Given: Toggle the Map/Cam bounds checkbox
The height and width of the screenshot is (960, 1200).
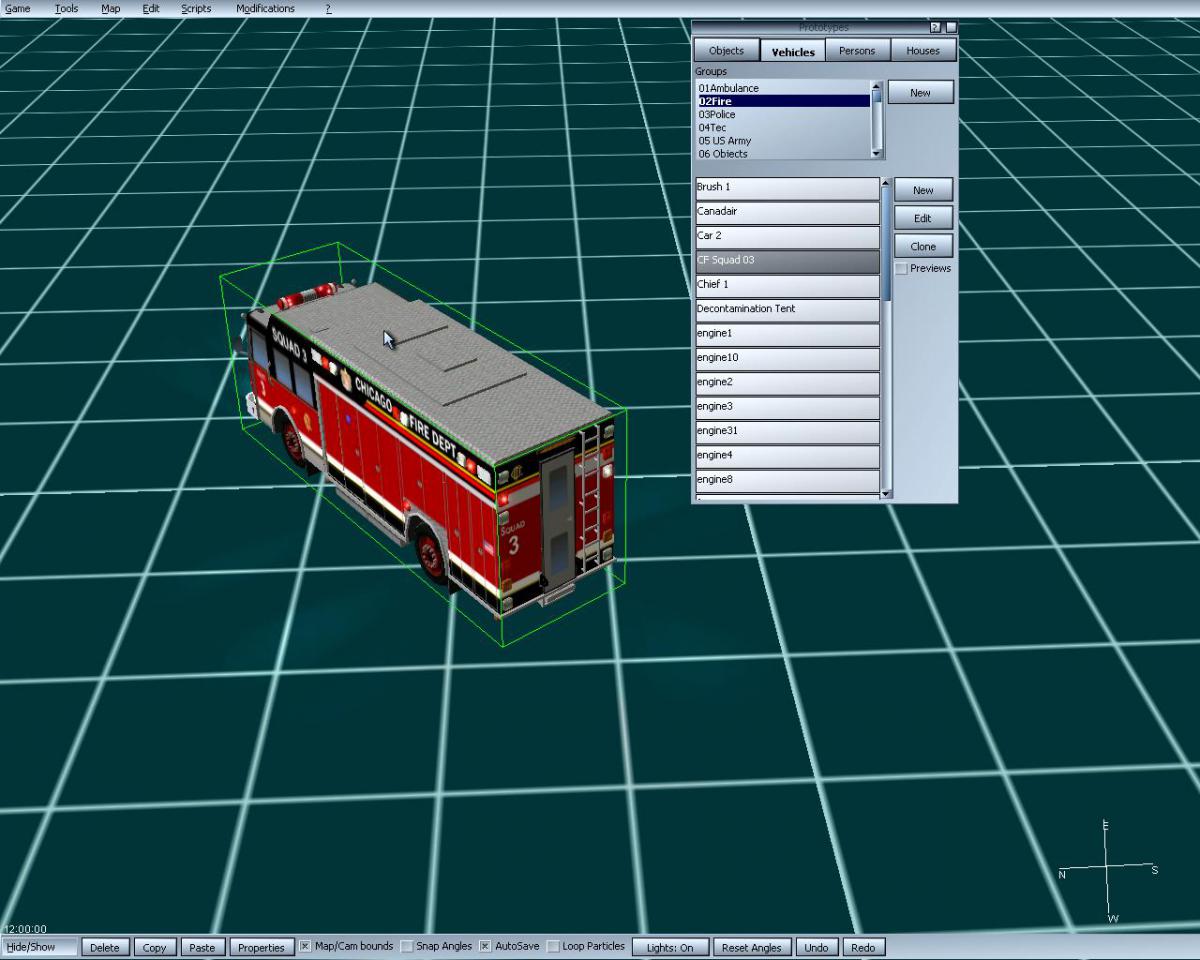Looking at the screenshot, I should click(x=305, y=946).
